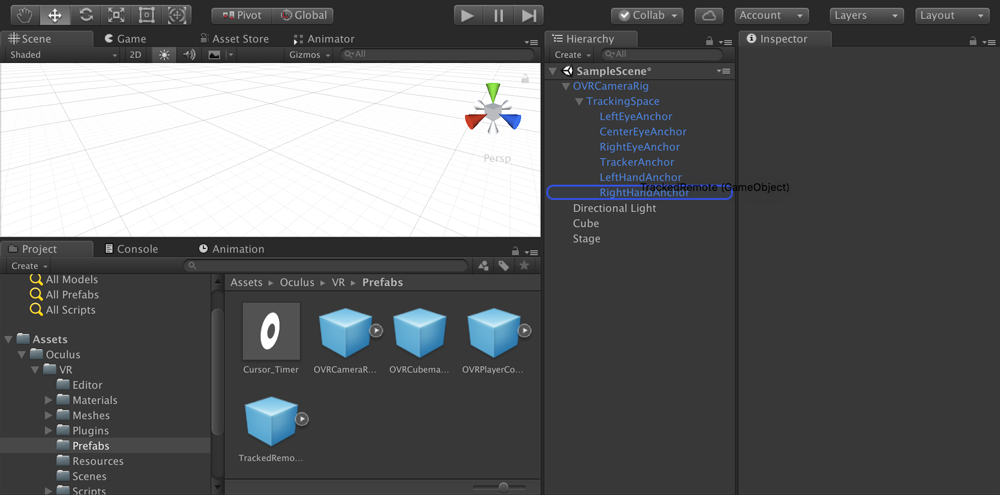Show favorites star icon
This screenshot has width=1000, height=495.
click(524, 265)
